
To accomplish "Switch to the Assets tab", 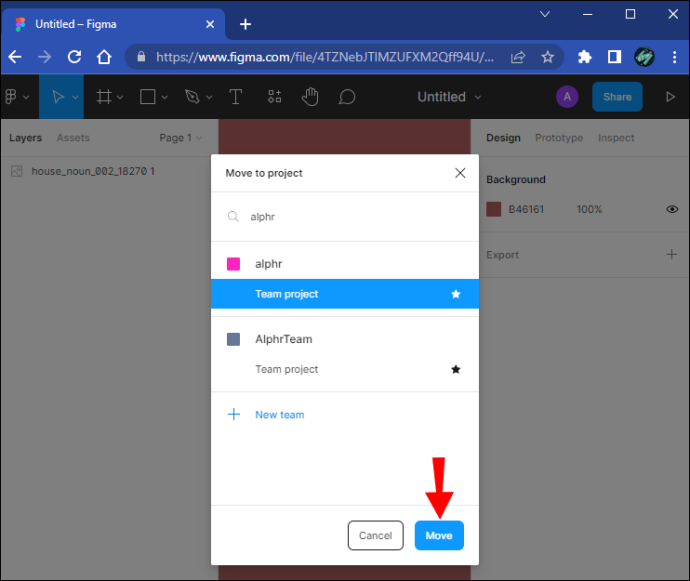I will (73, 138).
